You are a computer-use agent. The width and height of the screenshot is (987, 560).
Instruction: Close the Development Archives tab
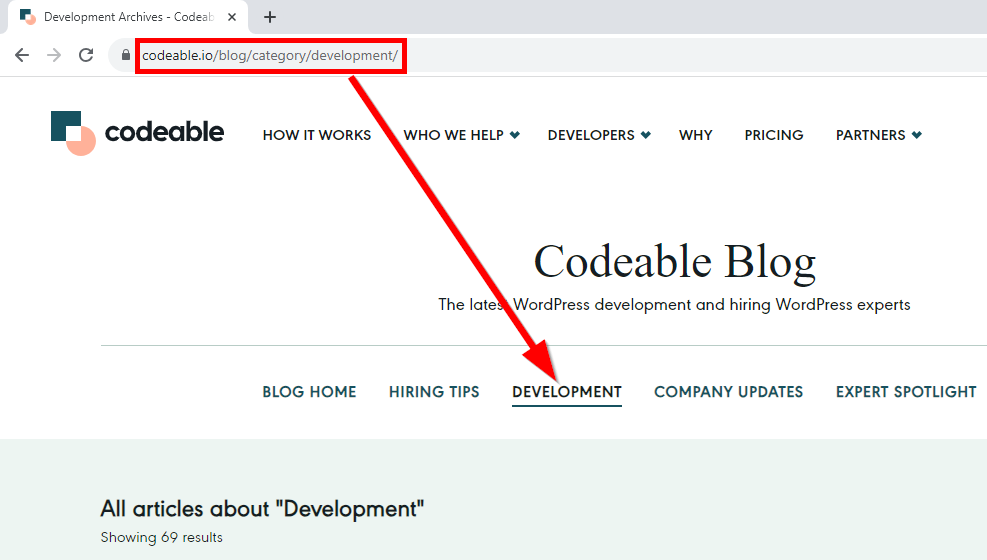[232, 17]
